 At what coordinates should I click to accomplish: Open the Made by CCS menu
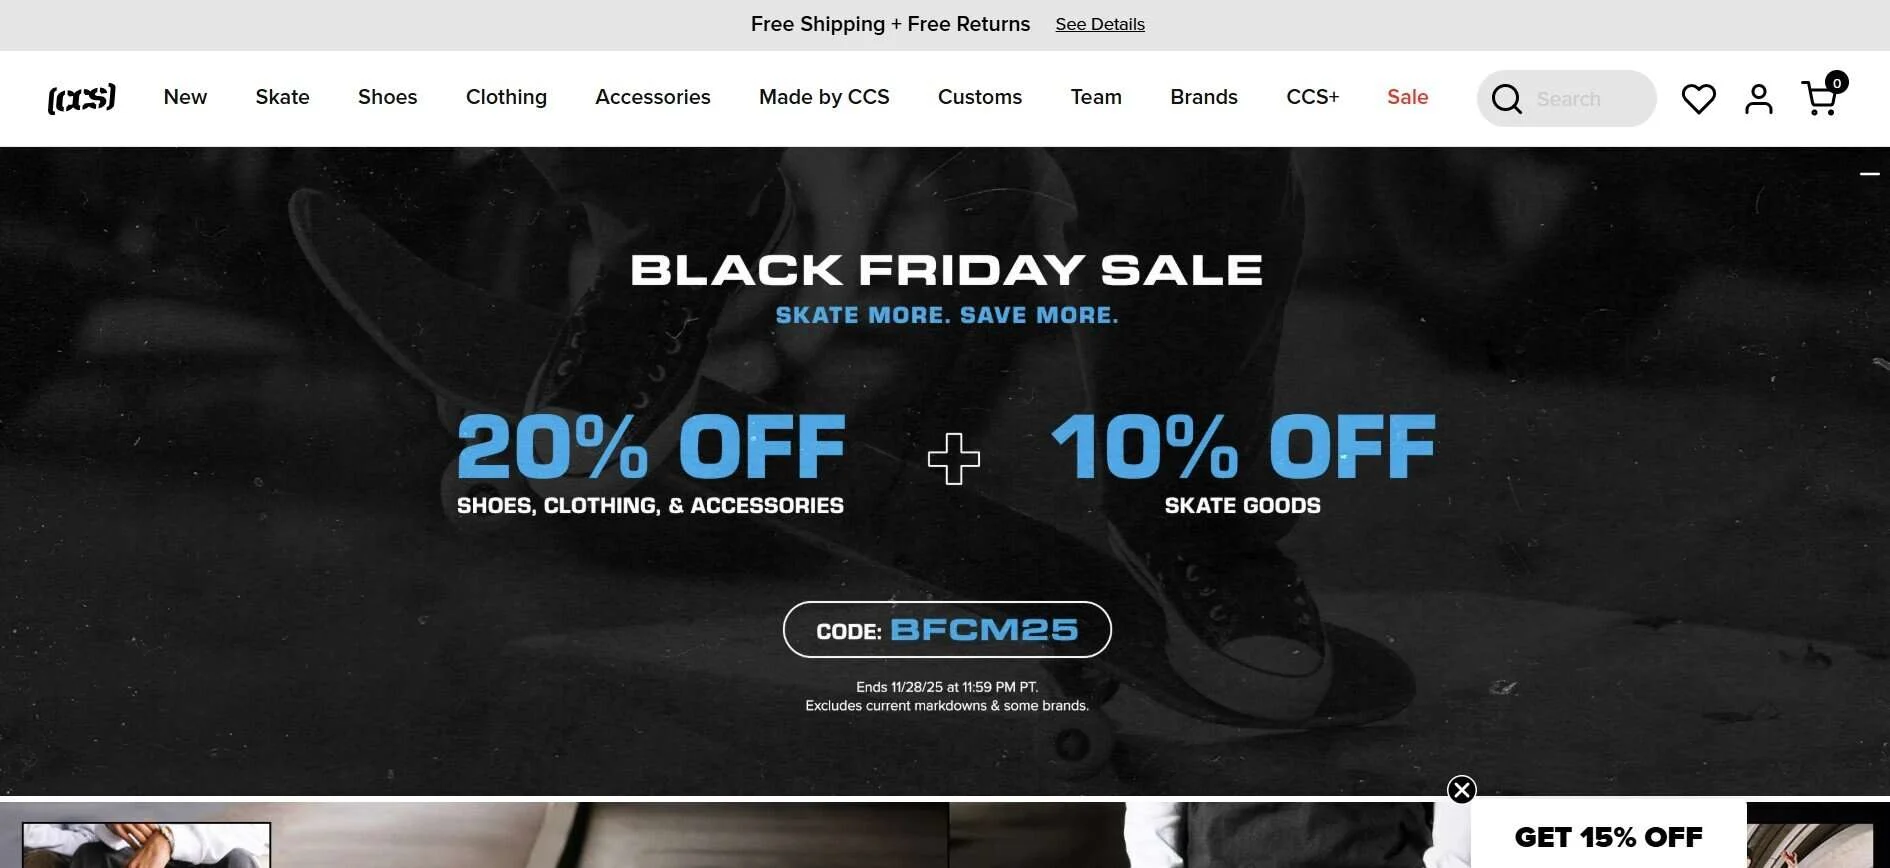tap(824, 97)
